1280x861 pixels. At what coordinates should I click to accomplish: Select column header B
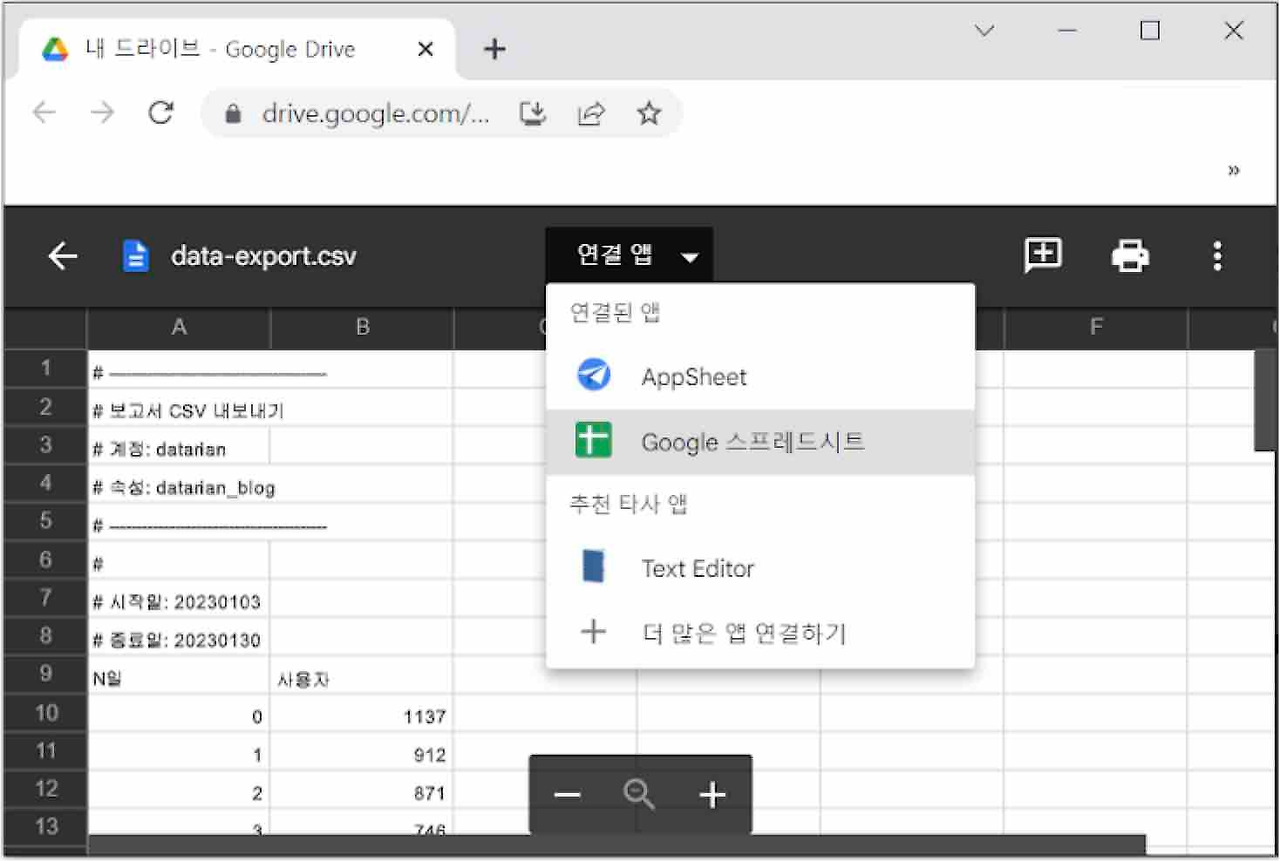coord(362,327)
